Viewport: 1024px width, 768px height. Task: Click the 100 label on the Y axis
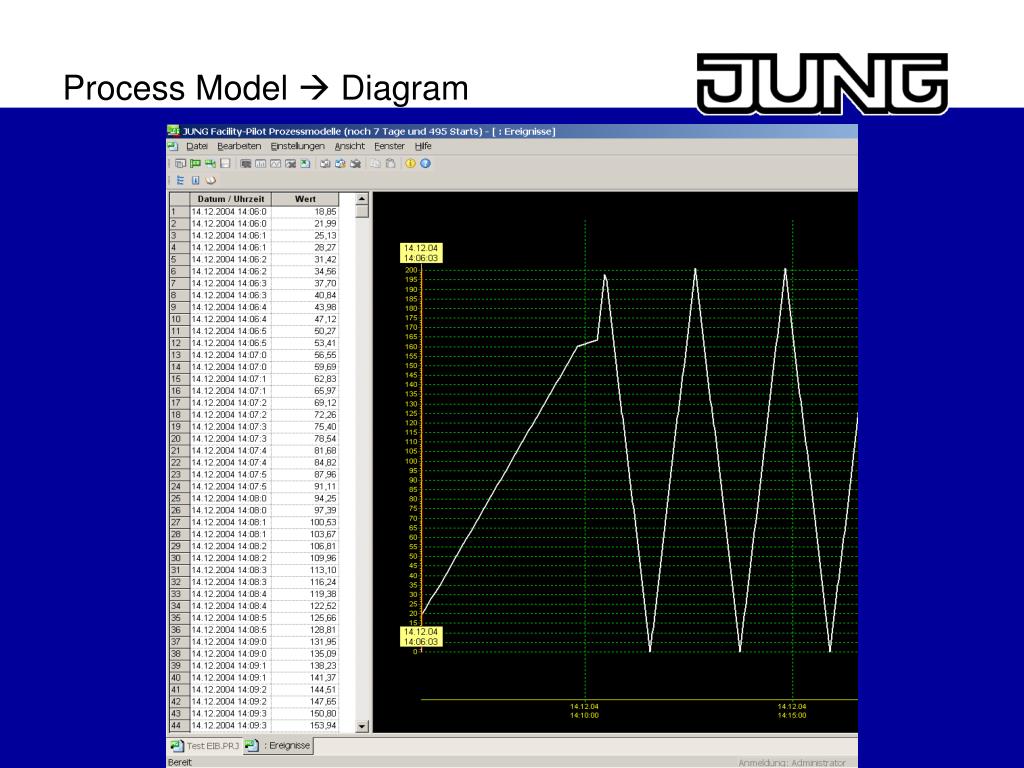pos(411,461)
